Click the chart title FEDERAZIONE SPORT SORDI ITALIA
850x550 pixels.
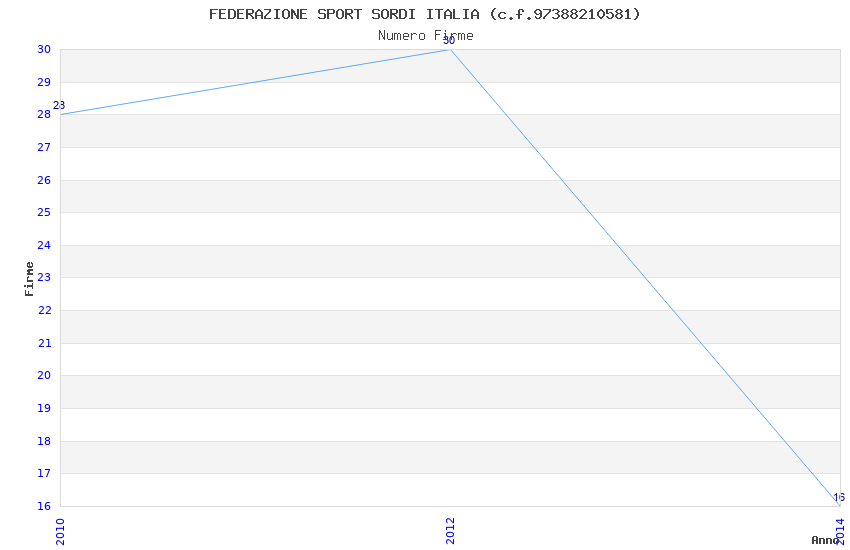424,14
